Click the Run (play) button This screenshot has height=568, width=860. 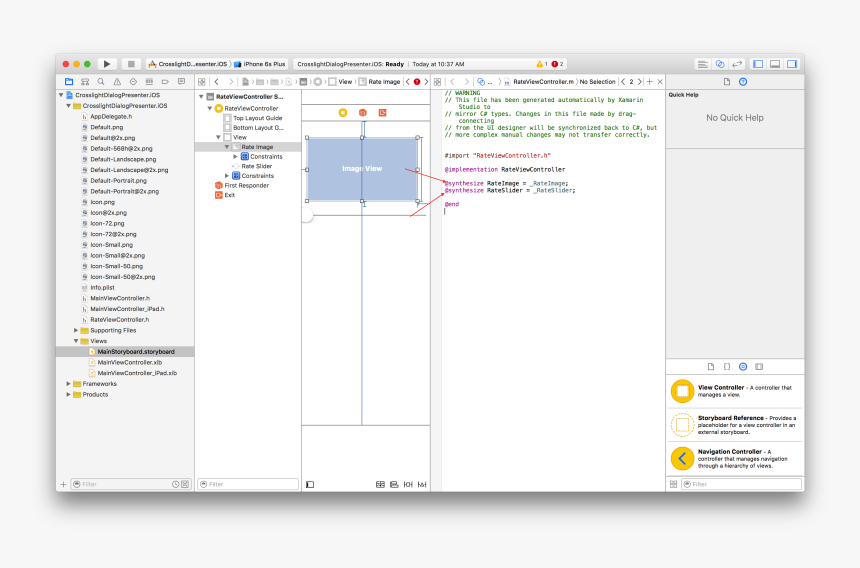tap(107, 64)
